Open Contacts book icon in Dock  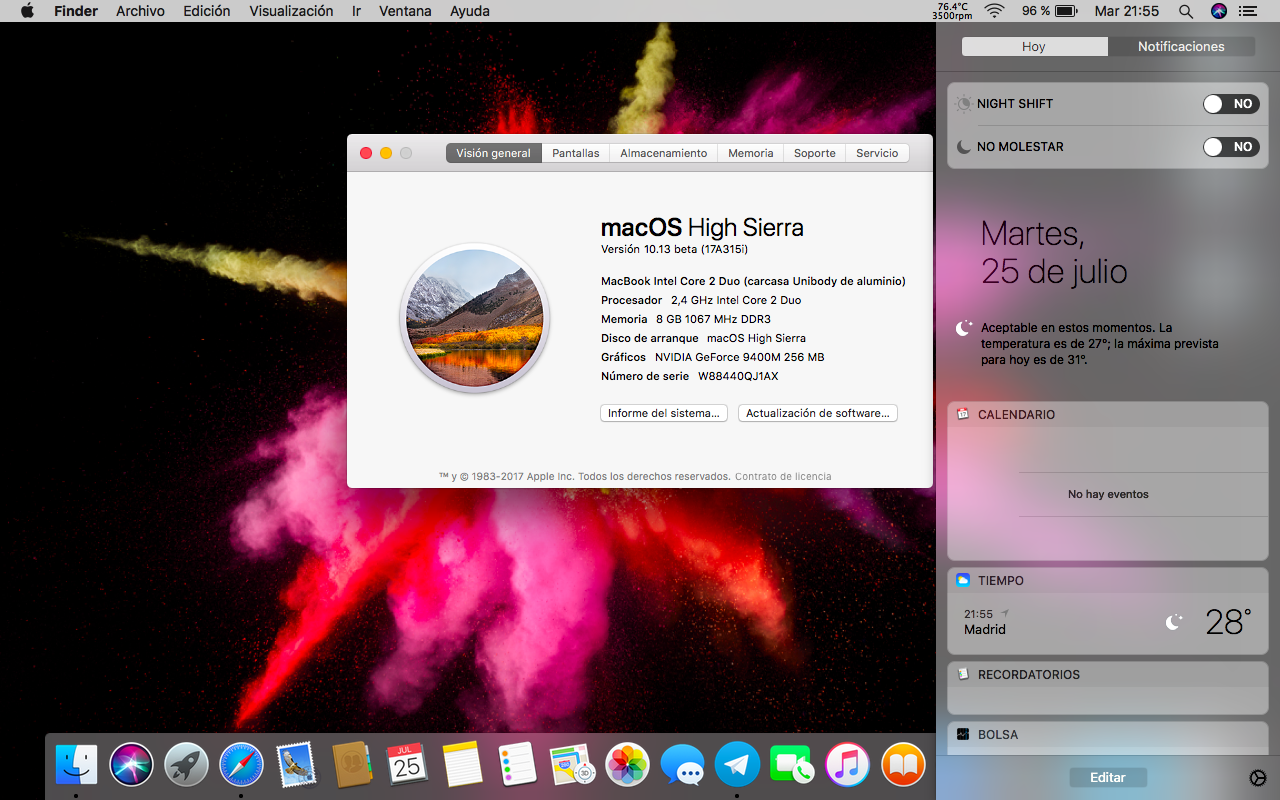pos(352,765)
